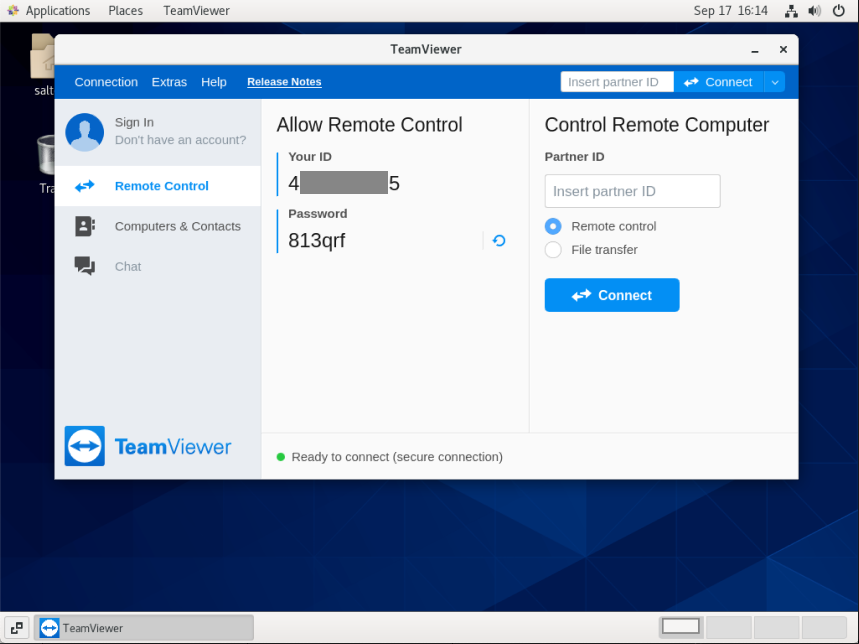Click the Partner ID input field under Control Remote Computer
Screen dimensions: 859x644
[x=632, y=191]
